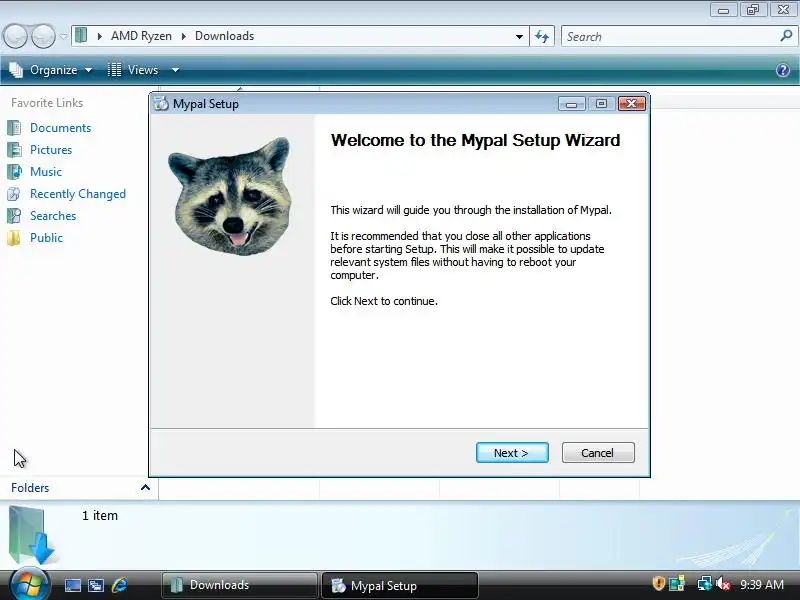Expand arrow before AMD Ryzen breadcrumb
This screenshot has height=600, width=800.
[x=99, y=36]
